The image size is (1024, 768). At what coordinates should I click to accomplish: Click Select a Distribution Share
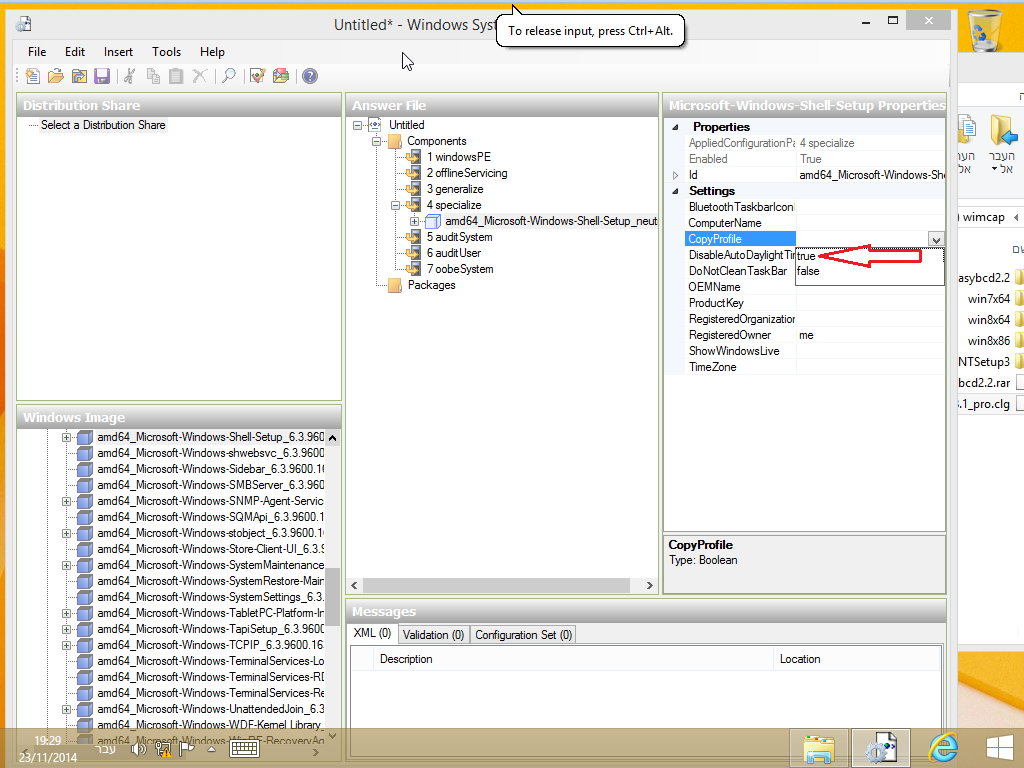(x=103, y=125)
